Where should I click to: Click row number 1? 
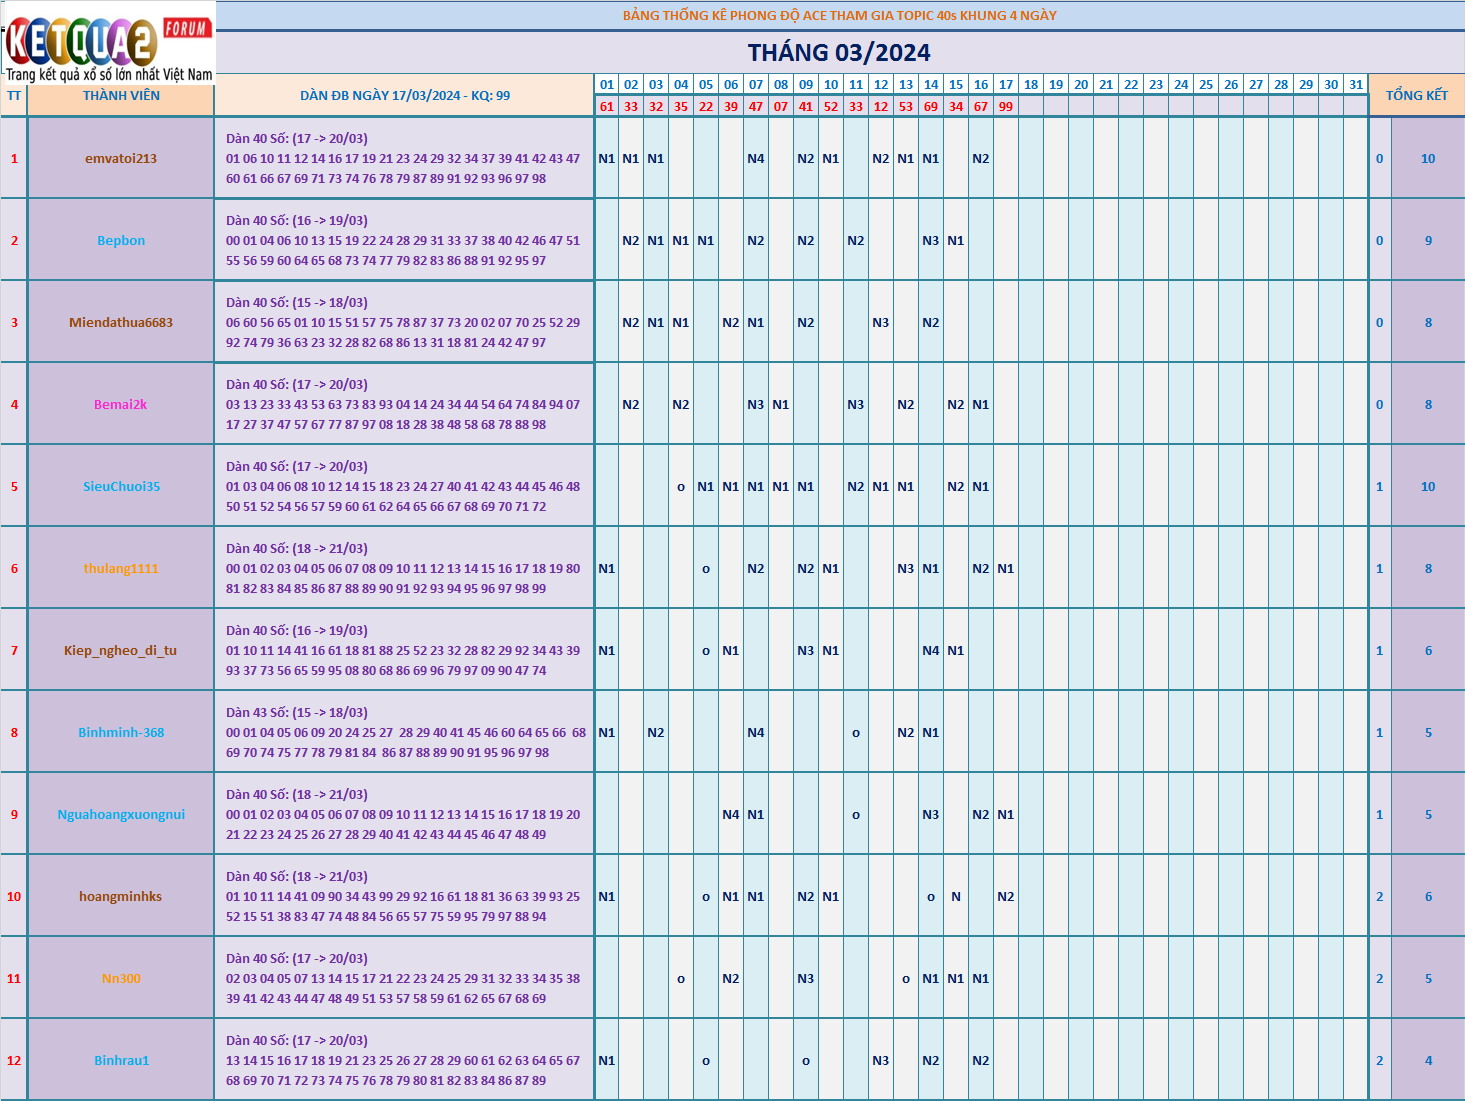tap(14, 159)
